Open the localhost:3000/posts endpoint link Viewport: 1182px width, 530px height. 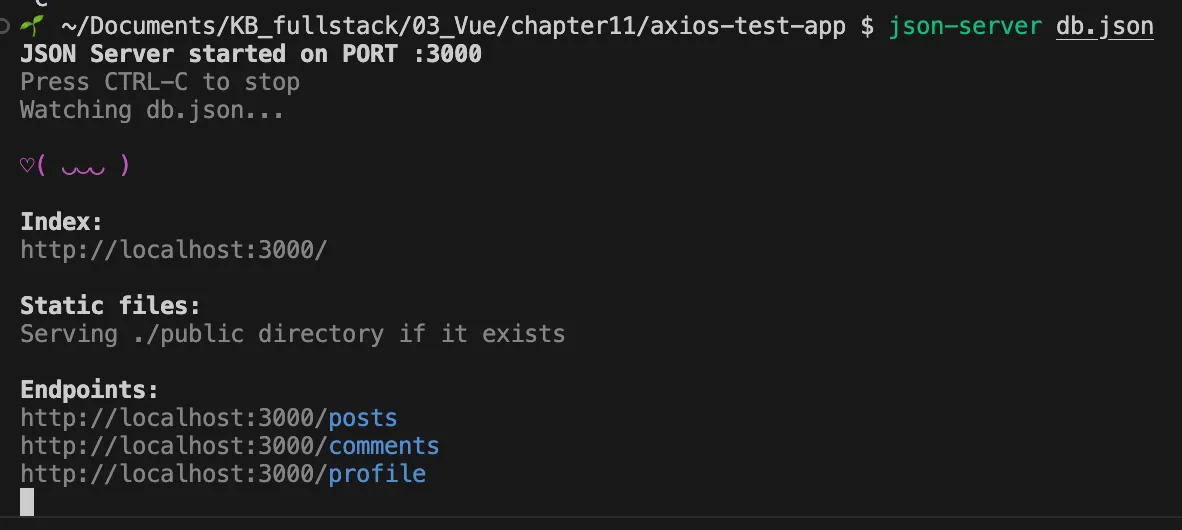point(362,417)
